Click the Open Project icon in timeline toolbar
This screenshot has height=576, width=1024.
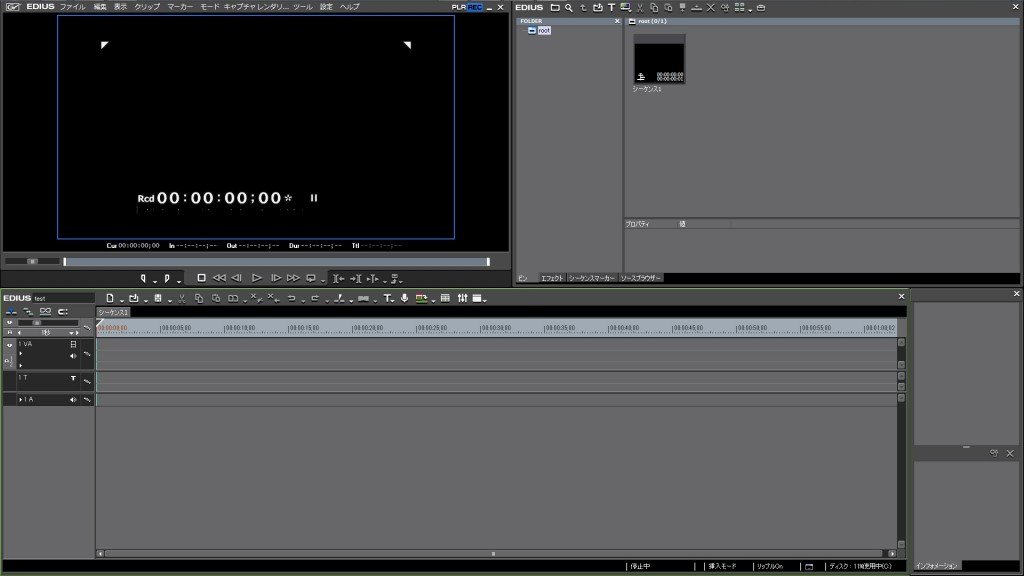134,298
